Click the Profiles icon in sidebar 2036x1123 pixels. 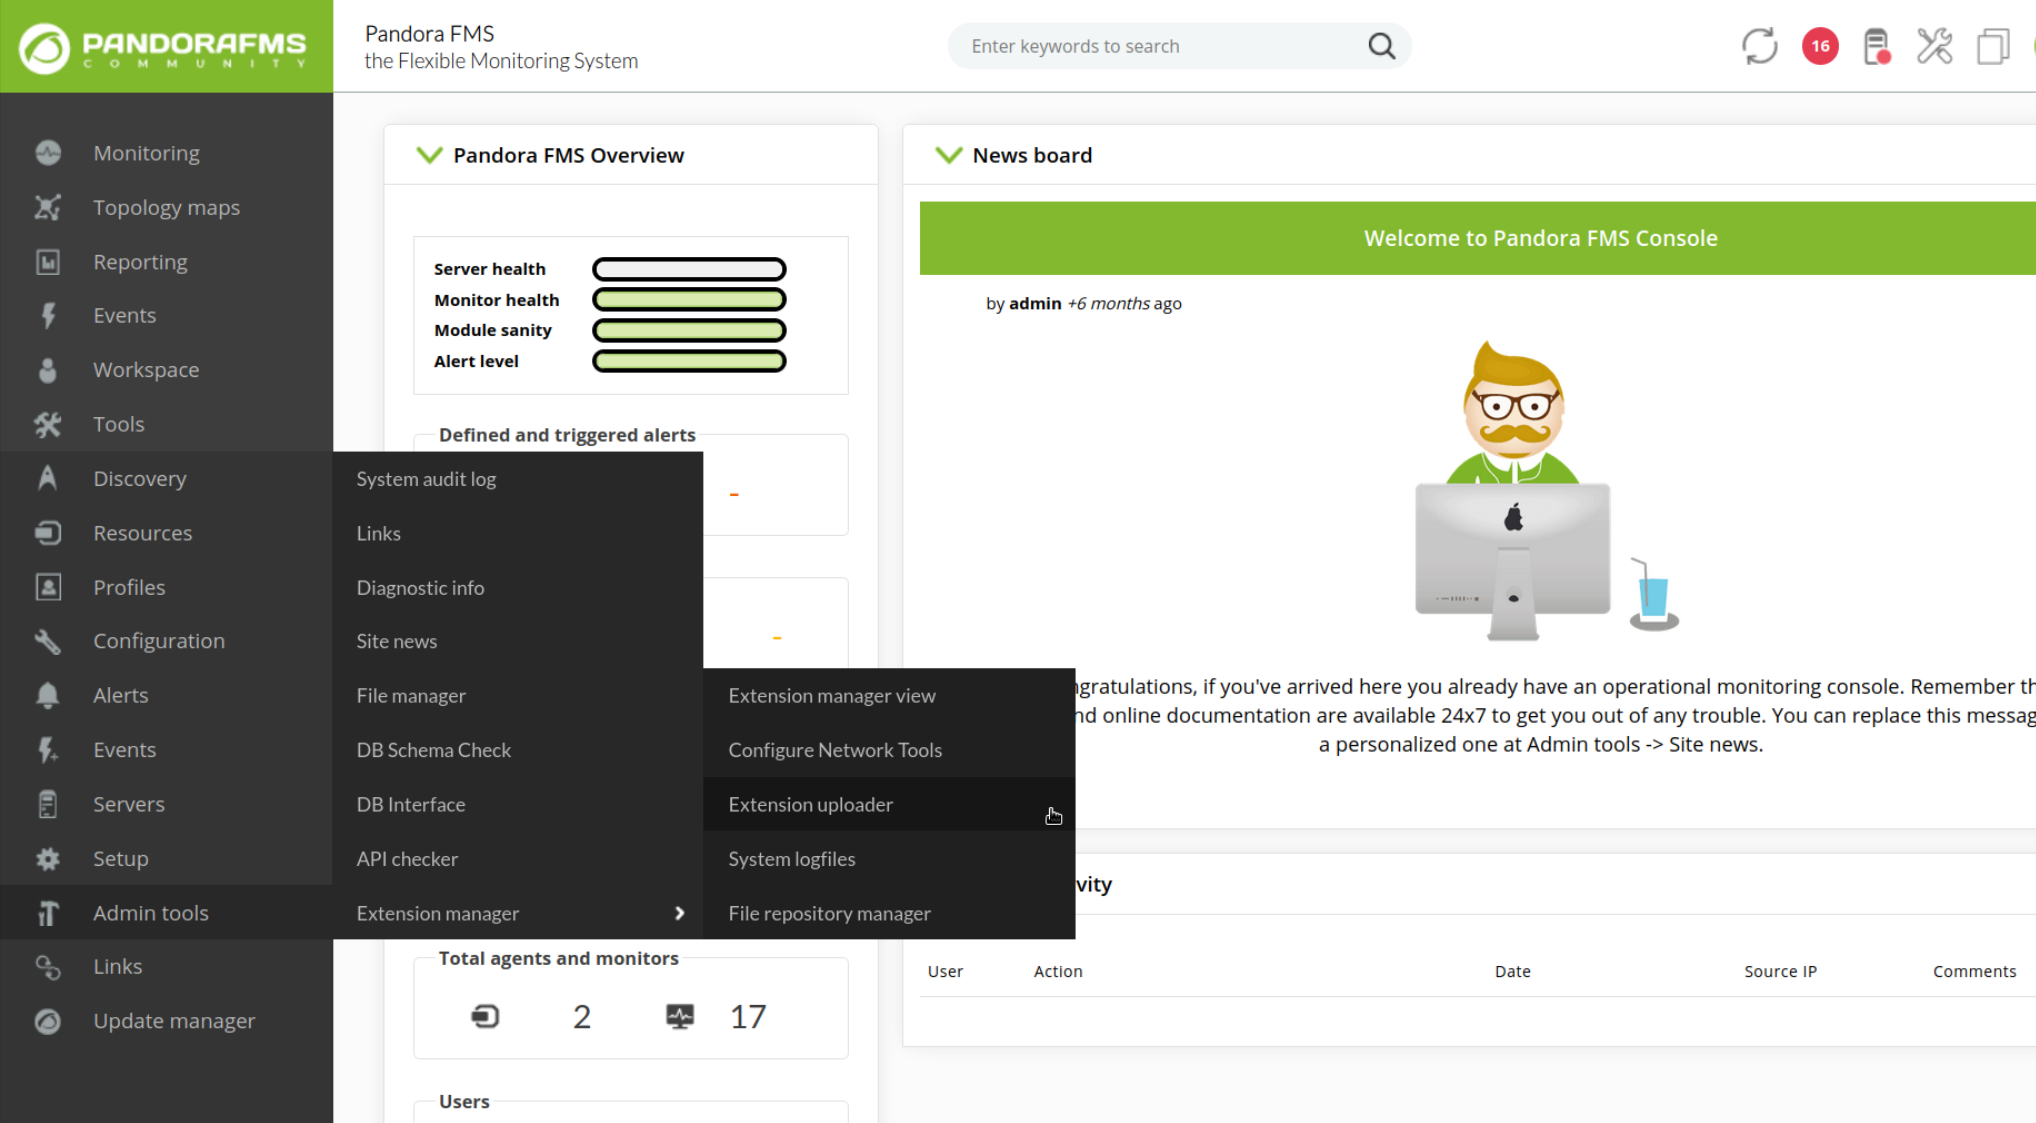(x=48, y=587)
